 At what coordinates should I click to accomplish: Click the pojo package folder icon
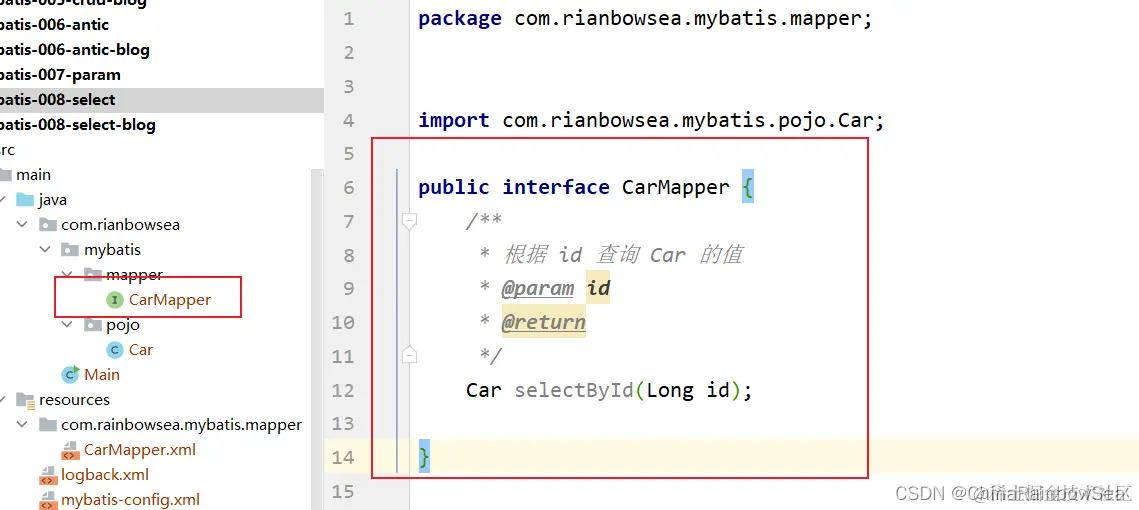tap(93, 325)
